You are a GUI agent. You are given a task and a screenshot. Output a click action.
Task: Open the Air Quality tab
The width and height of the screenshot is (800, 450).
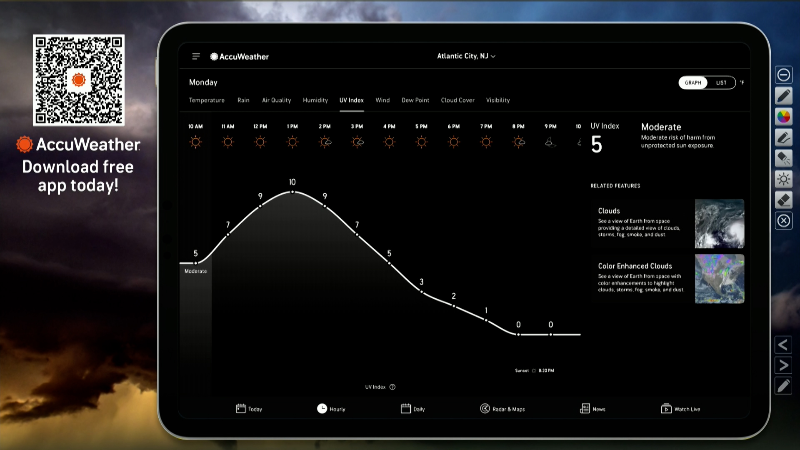tap(276, 100)
